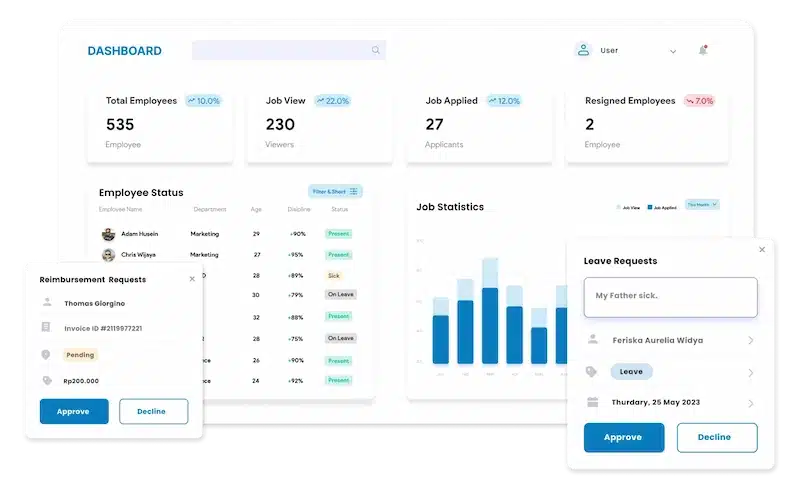Click the invoice document icon in Reimbursement Requests

point(46,328)
